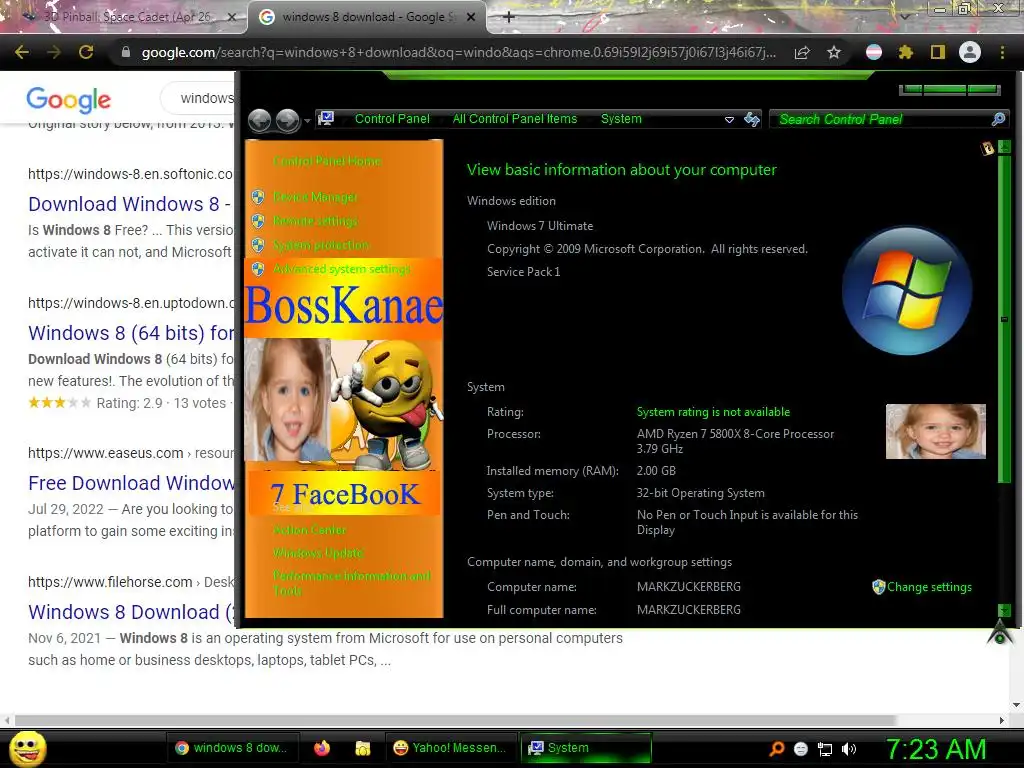
Task: Open Windows 8 Download filehorse result
Action: (131, 612)
